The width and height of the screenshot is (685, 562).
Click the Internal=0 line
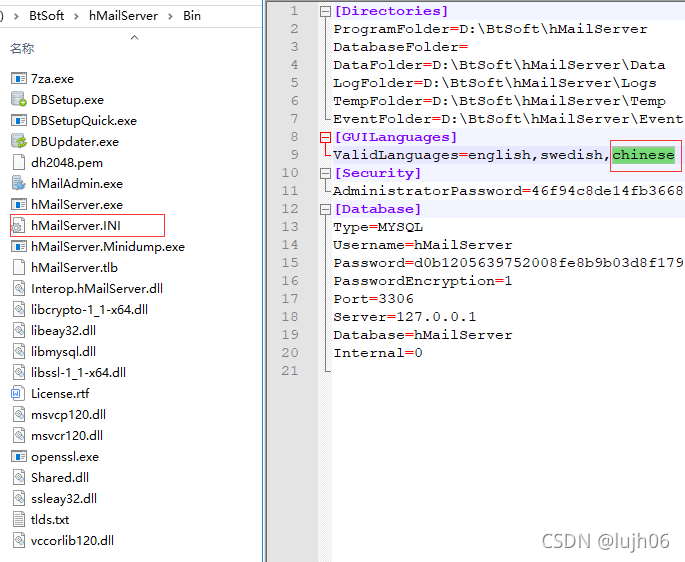point(378,353)
